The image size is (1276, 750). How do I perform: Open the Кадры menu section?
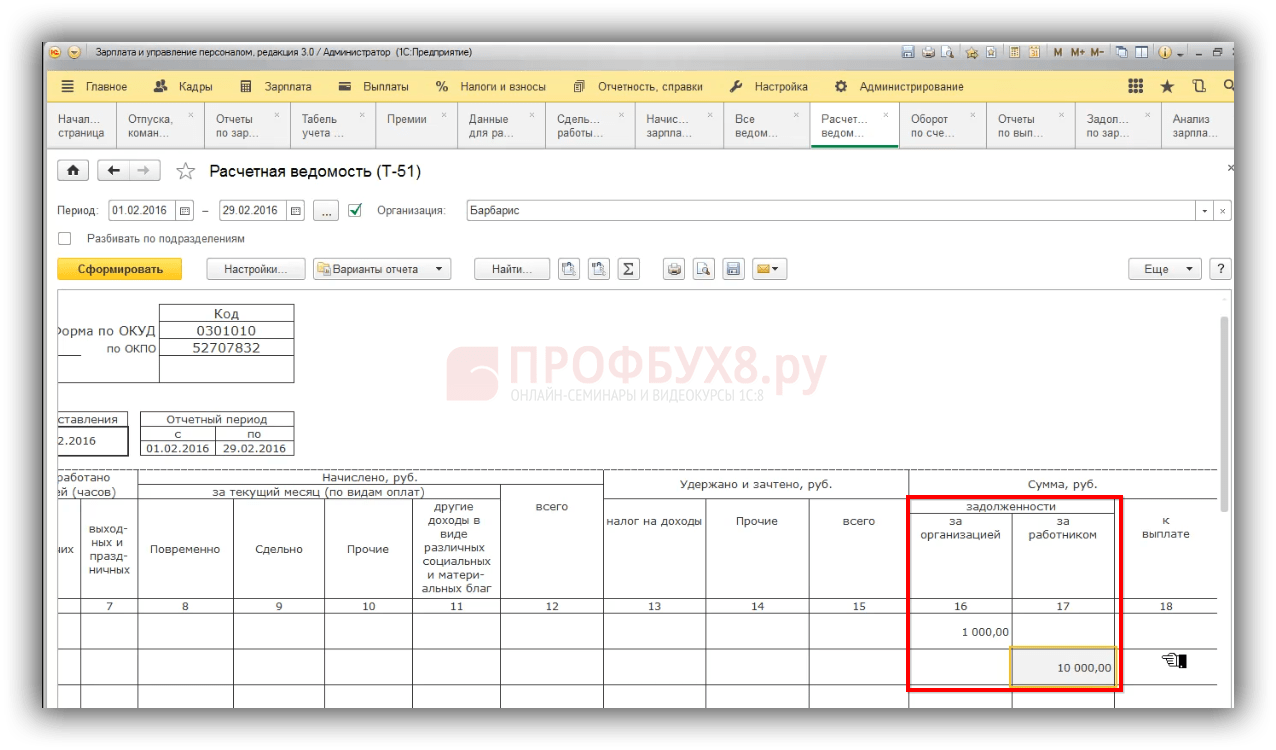coord(183,87)
